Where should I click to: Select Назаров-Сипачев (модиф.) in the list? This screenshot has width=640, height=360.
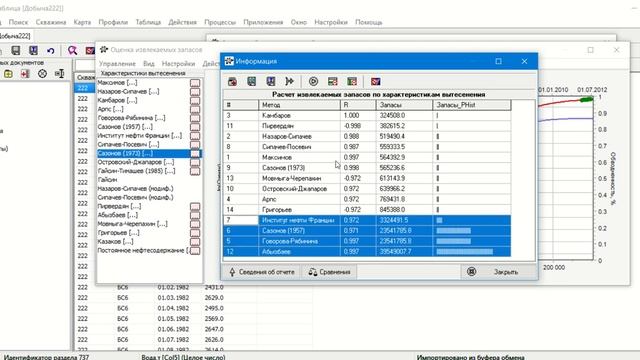pos(135,189)
